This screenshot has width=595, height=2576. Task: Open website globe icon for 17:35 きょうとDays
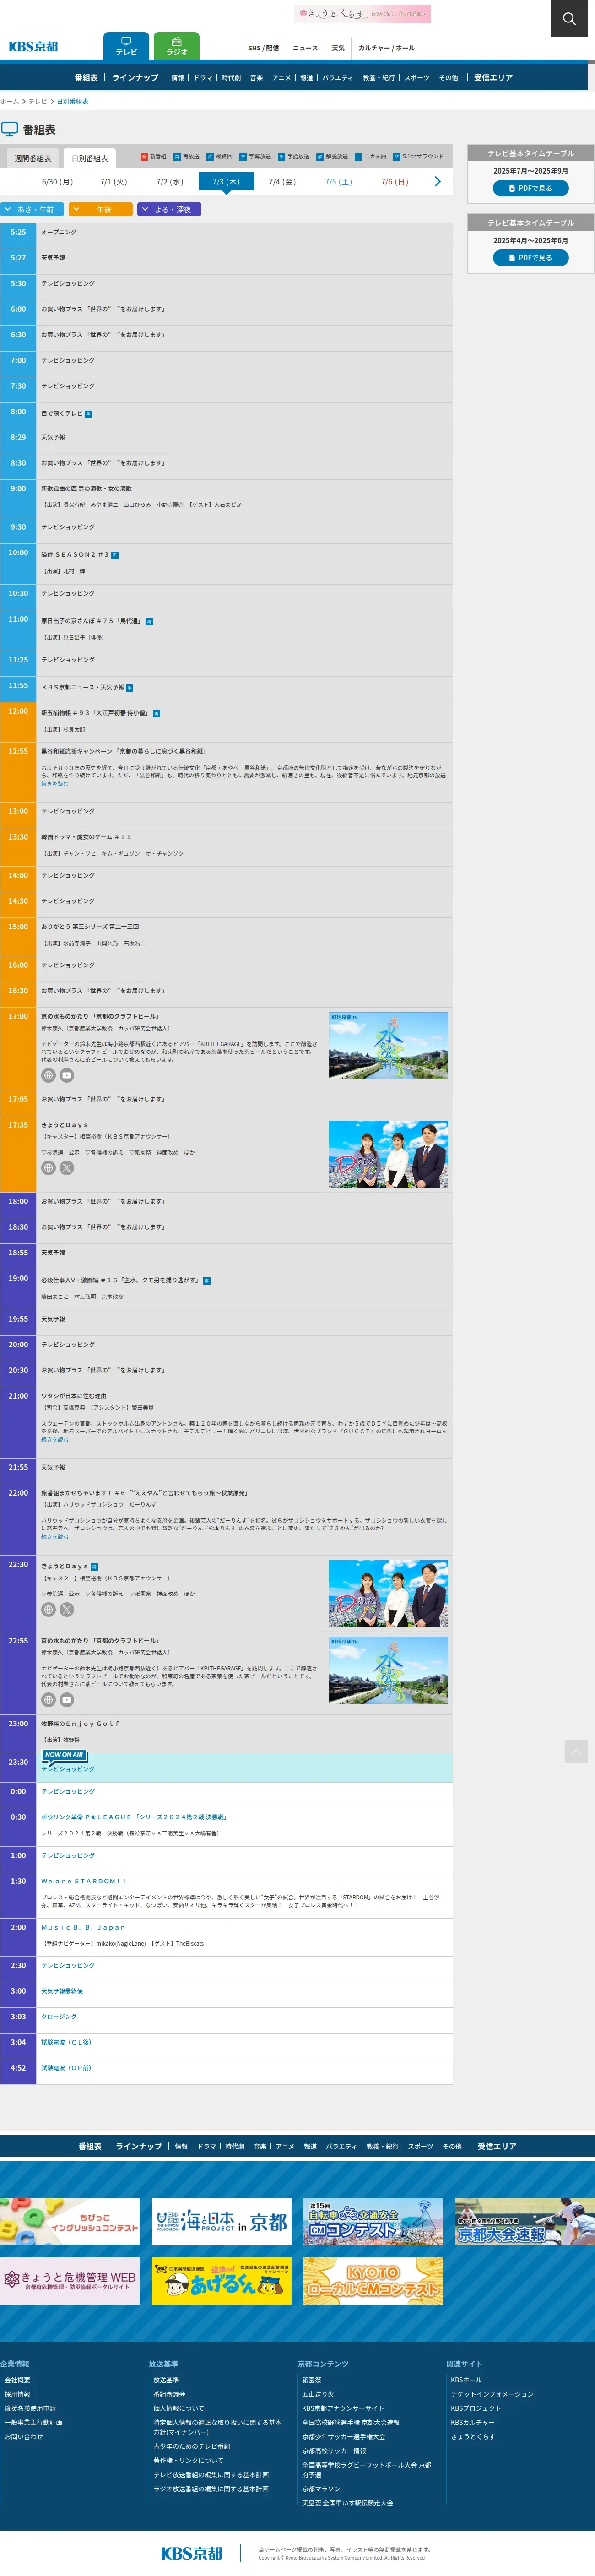(x=48, y=1167)
